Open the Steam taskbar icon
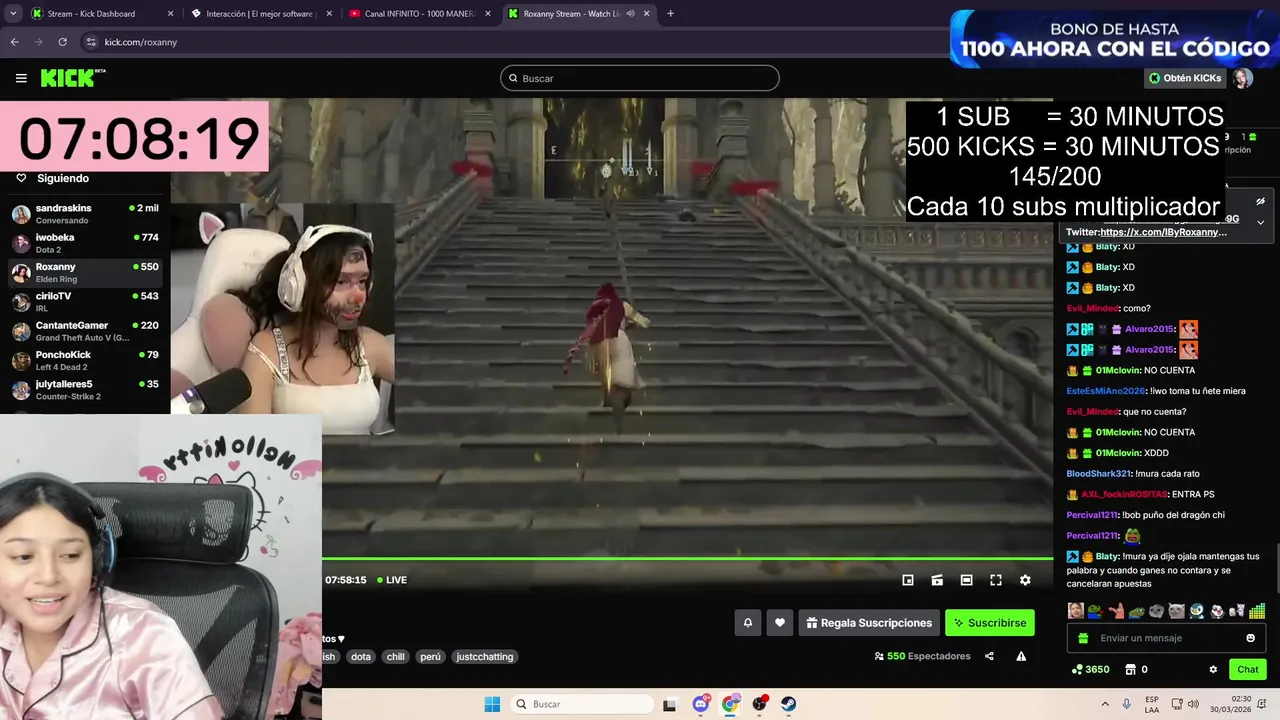The width and height of the screenshot is (1280, 720). [789, 704]
